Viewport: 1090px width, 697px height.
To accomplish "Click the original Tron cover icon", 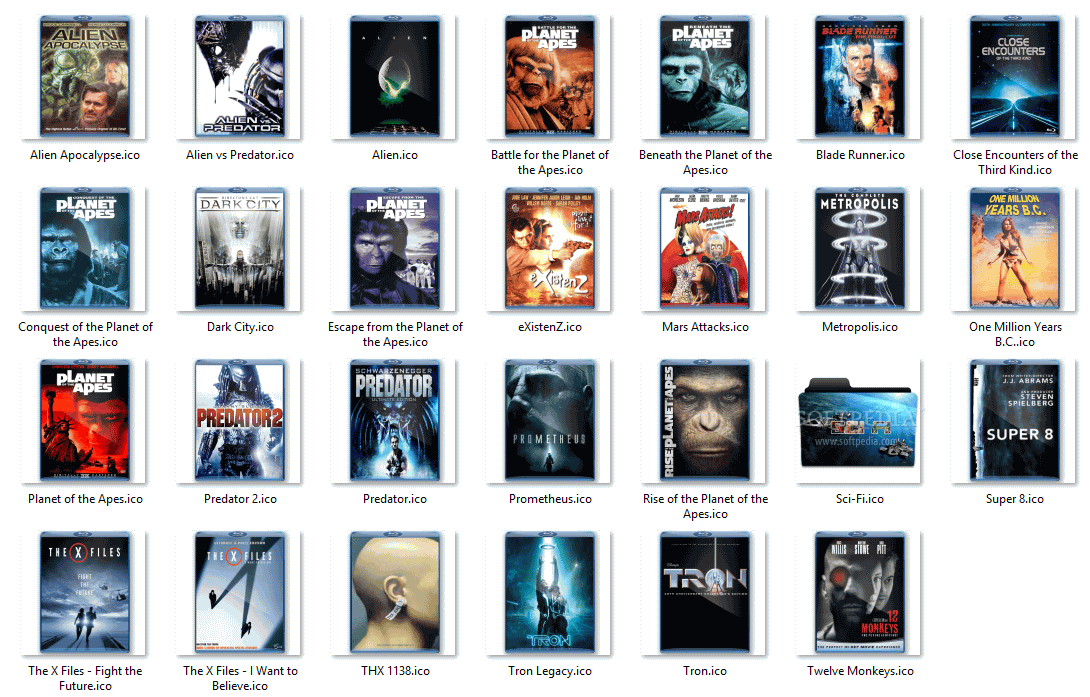I will click(705, 592).
